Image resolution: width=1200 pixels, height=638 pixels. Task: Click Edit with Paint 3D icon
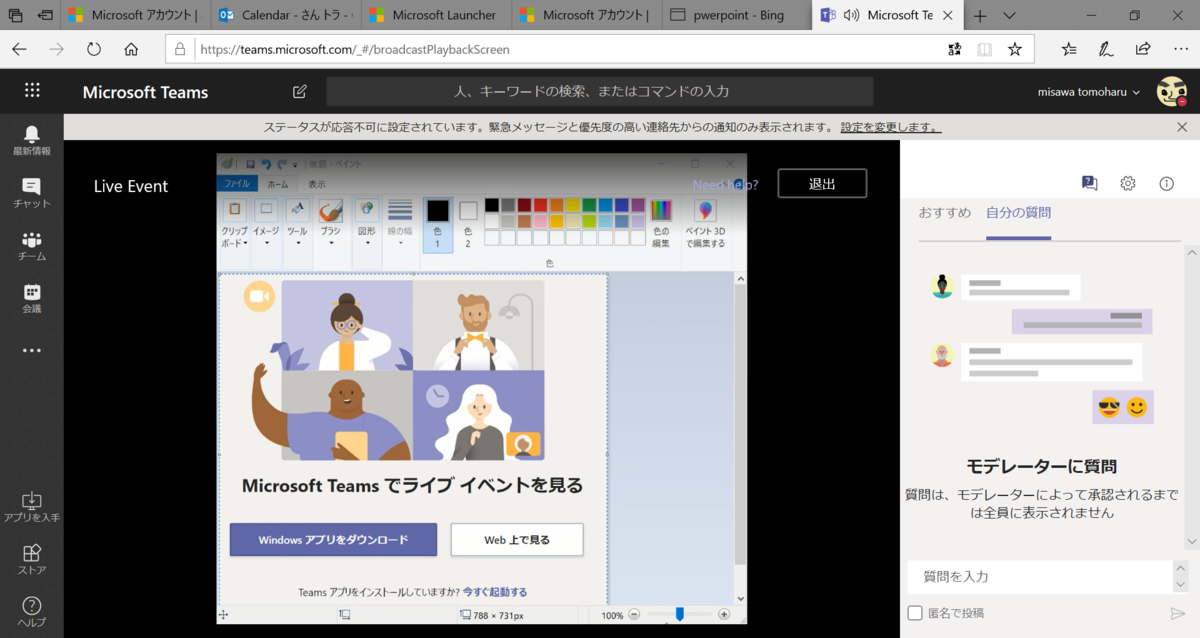(705, 225)
